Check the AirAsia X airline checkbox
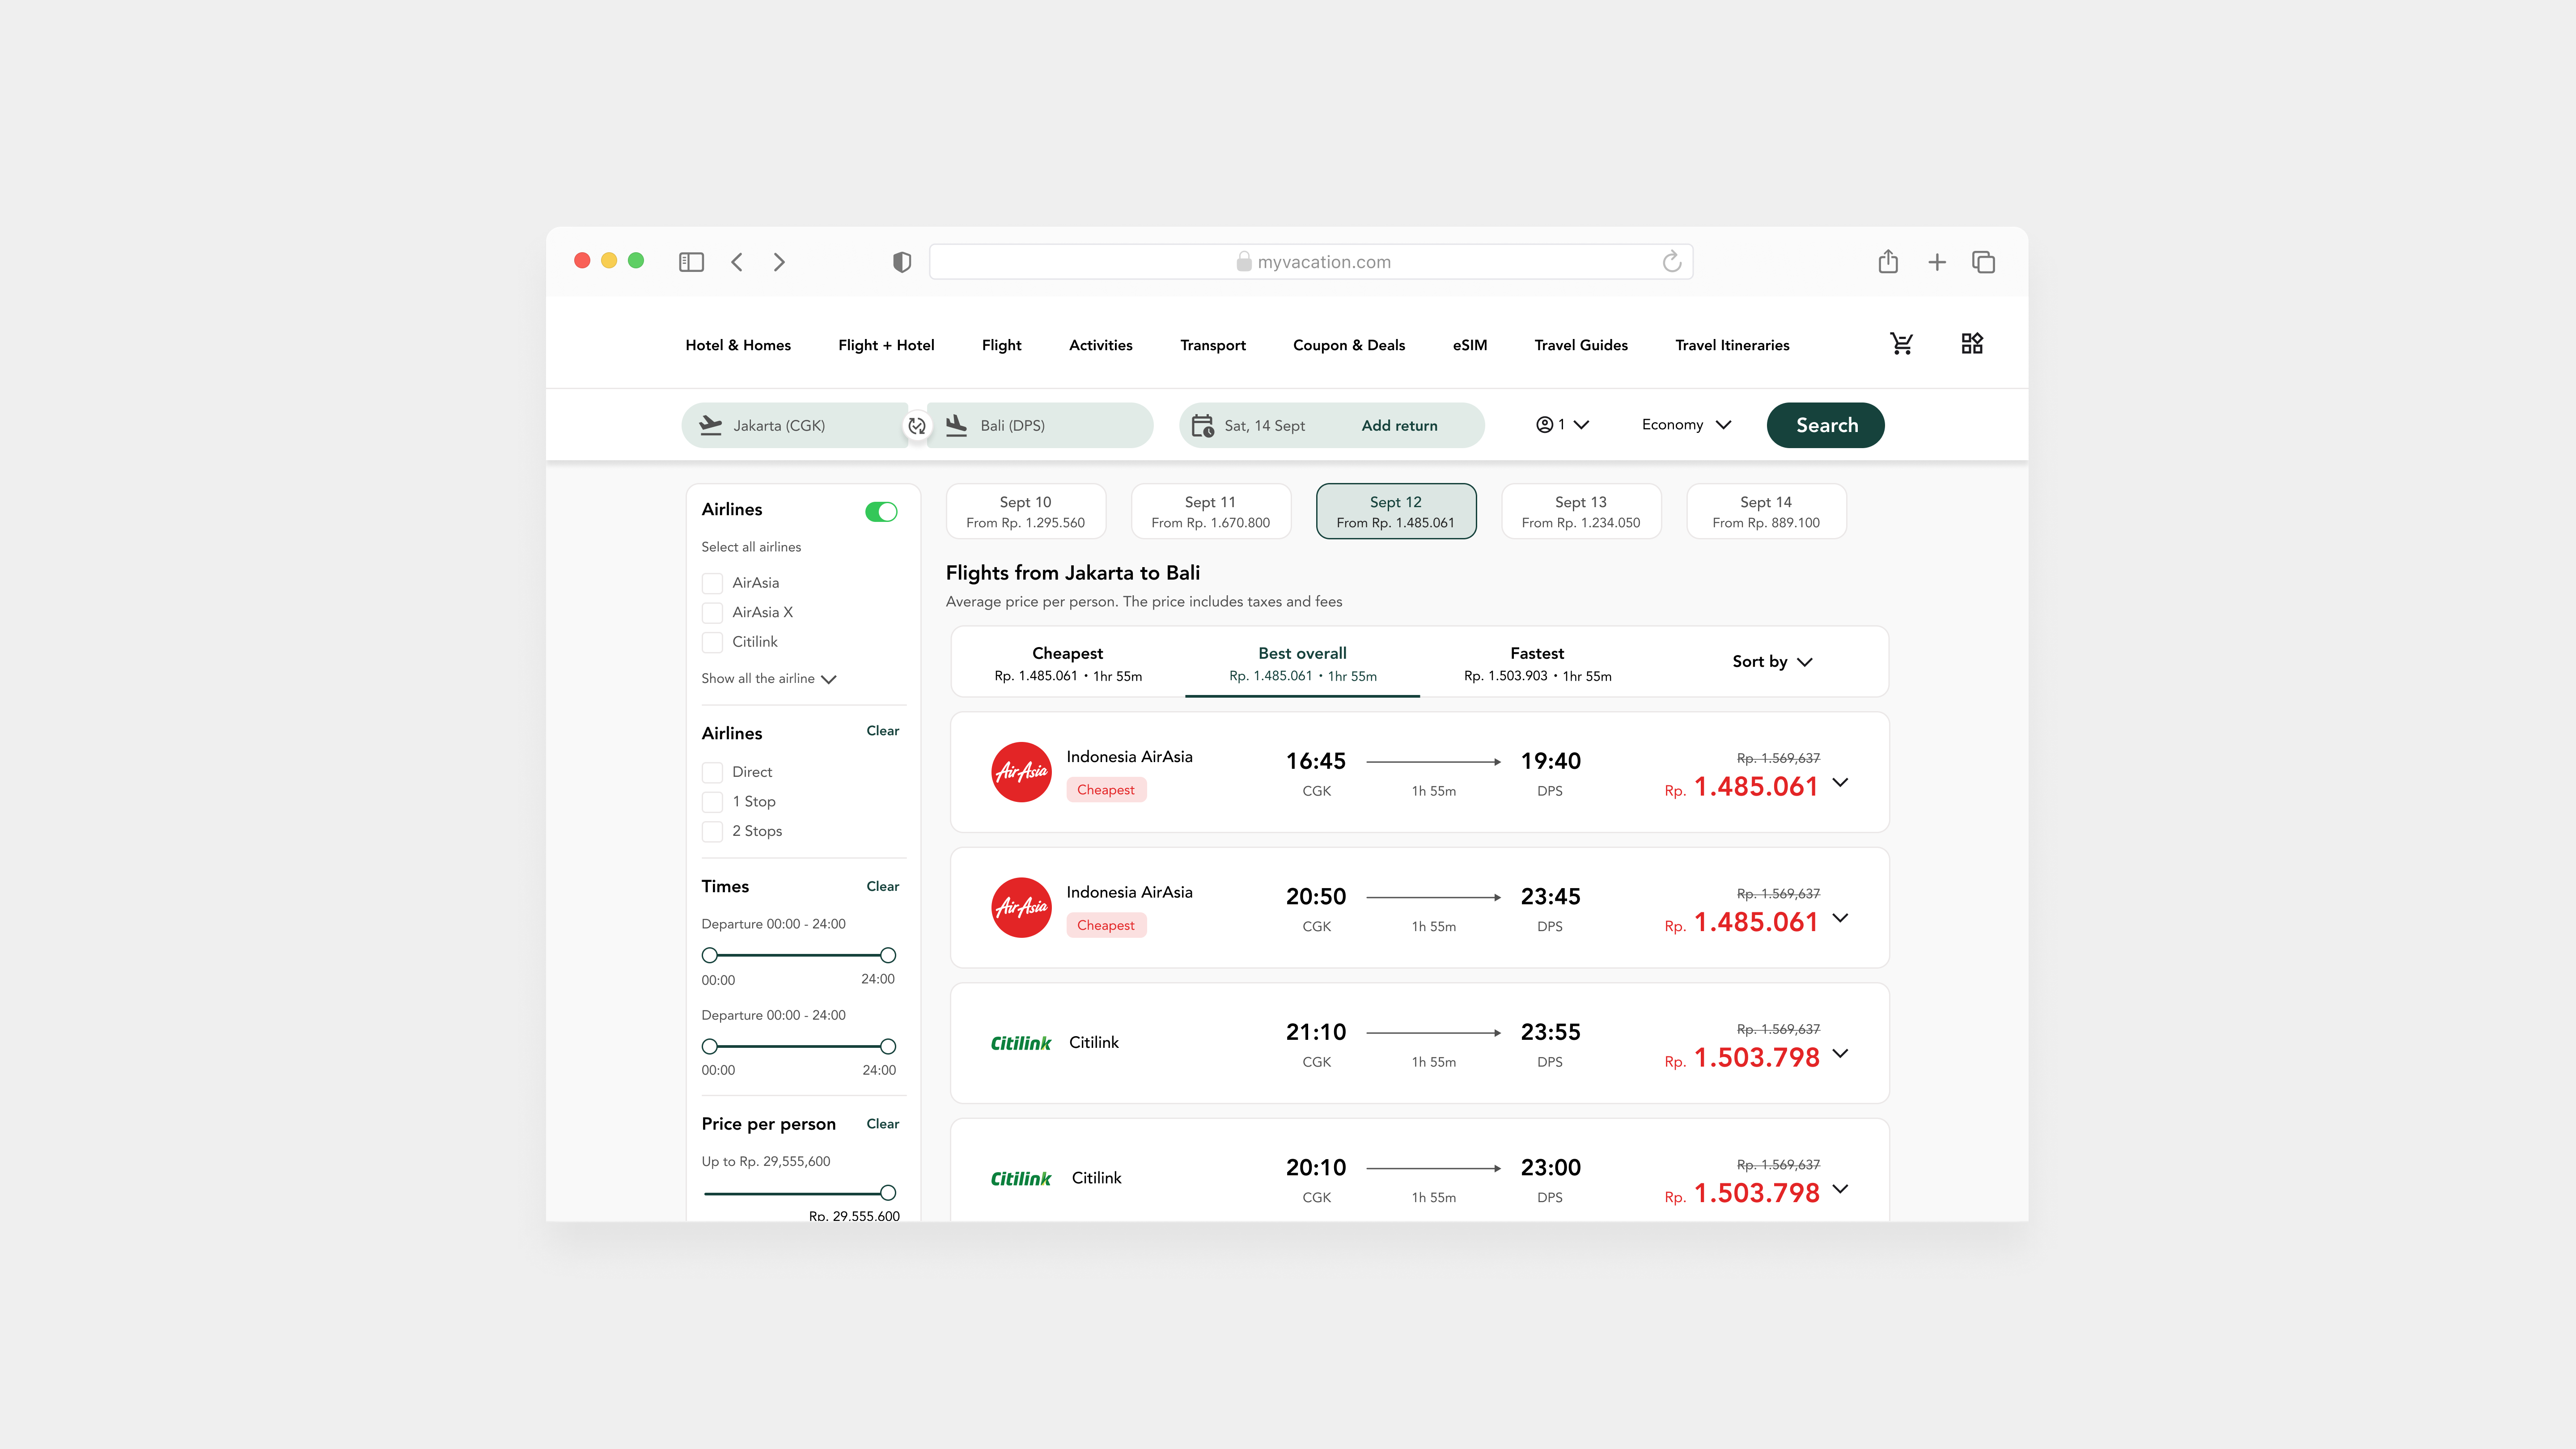2576x1449 pixels. coord(712,613)
